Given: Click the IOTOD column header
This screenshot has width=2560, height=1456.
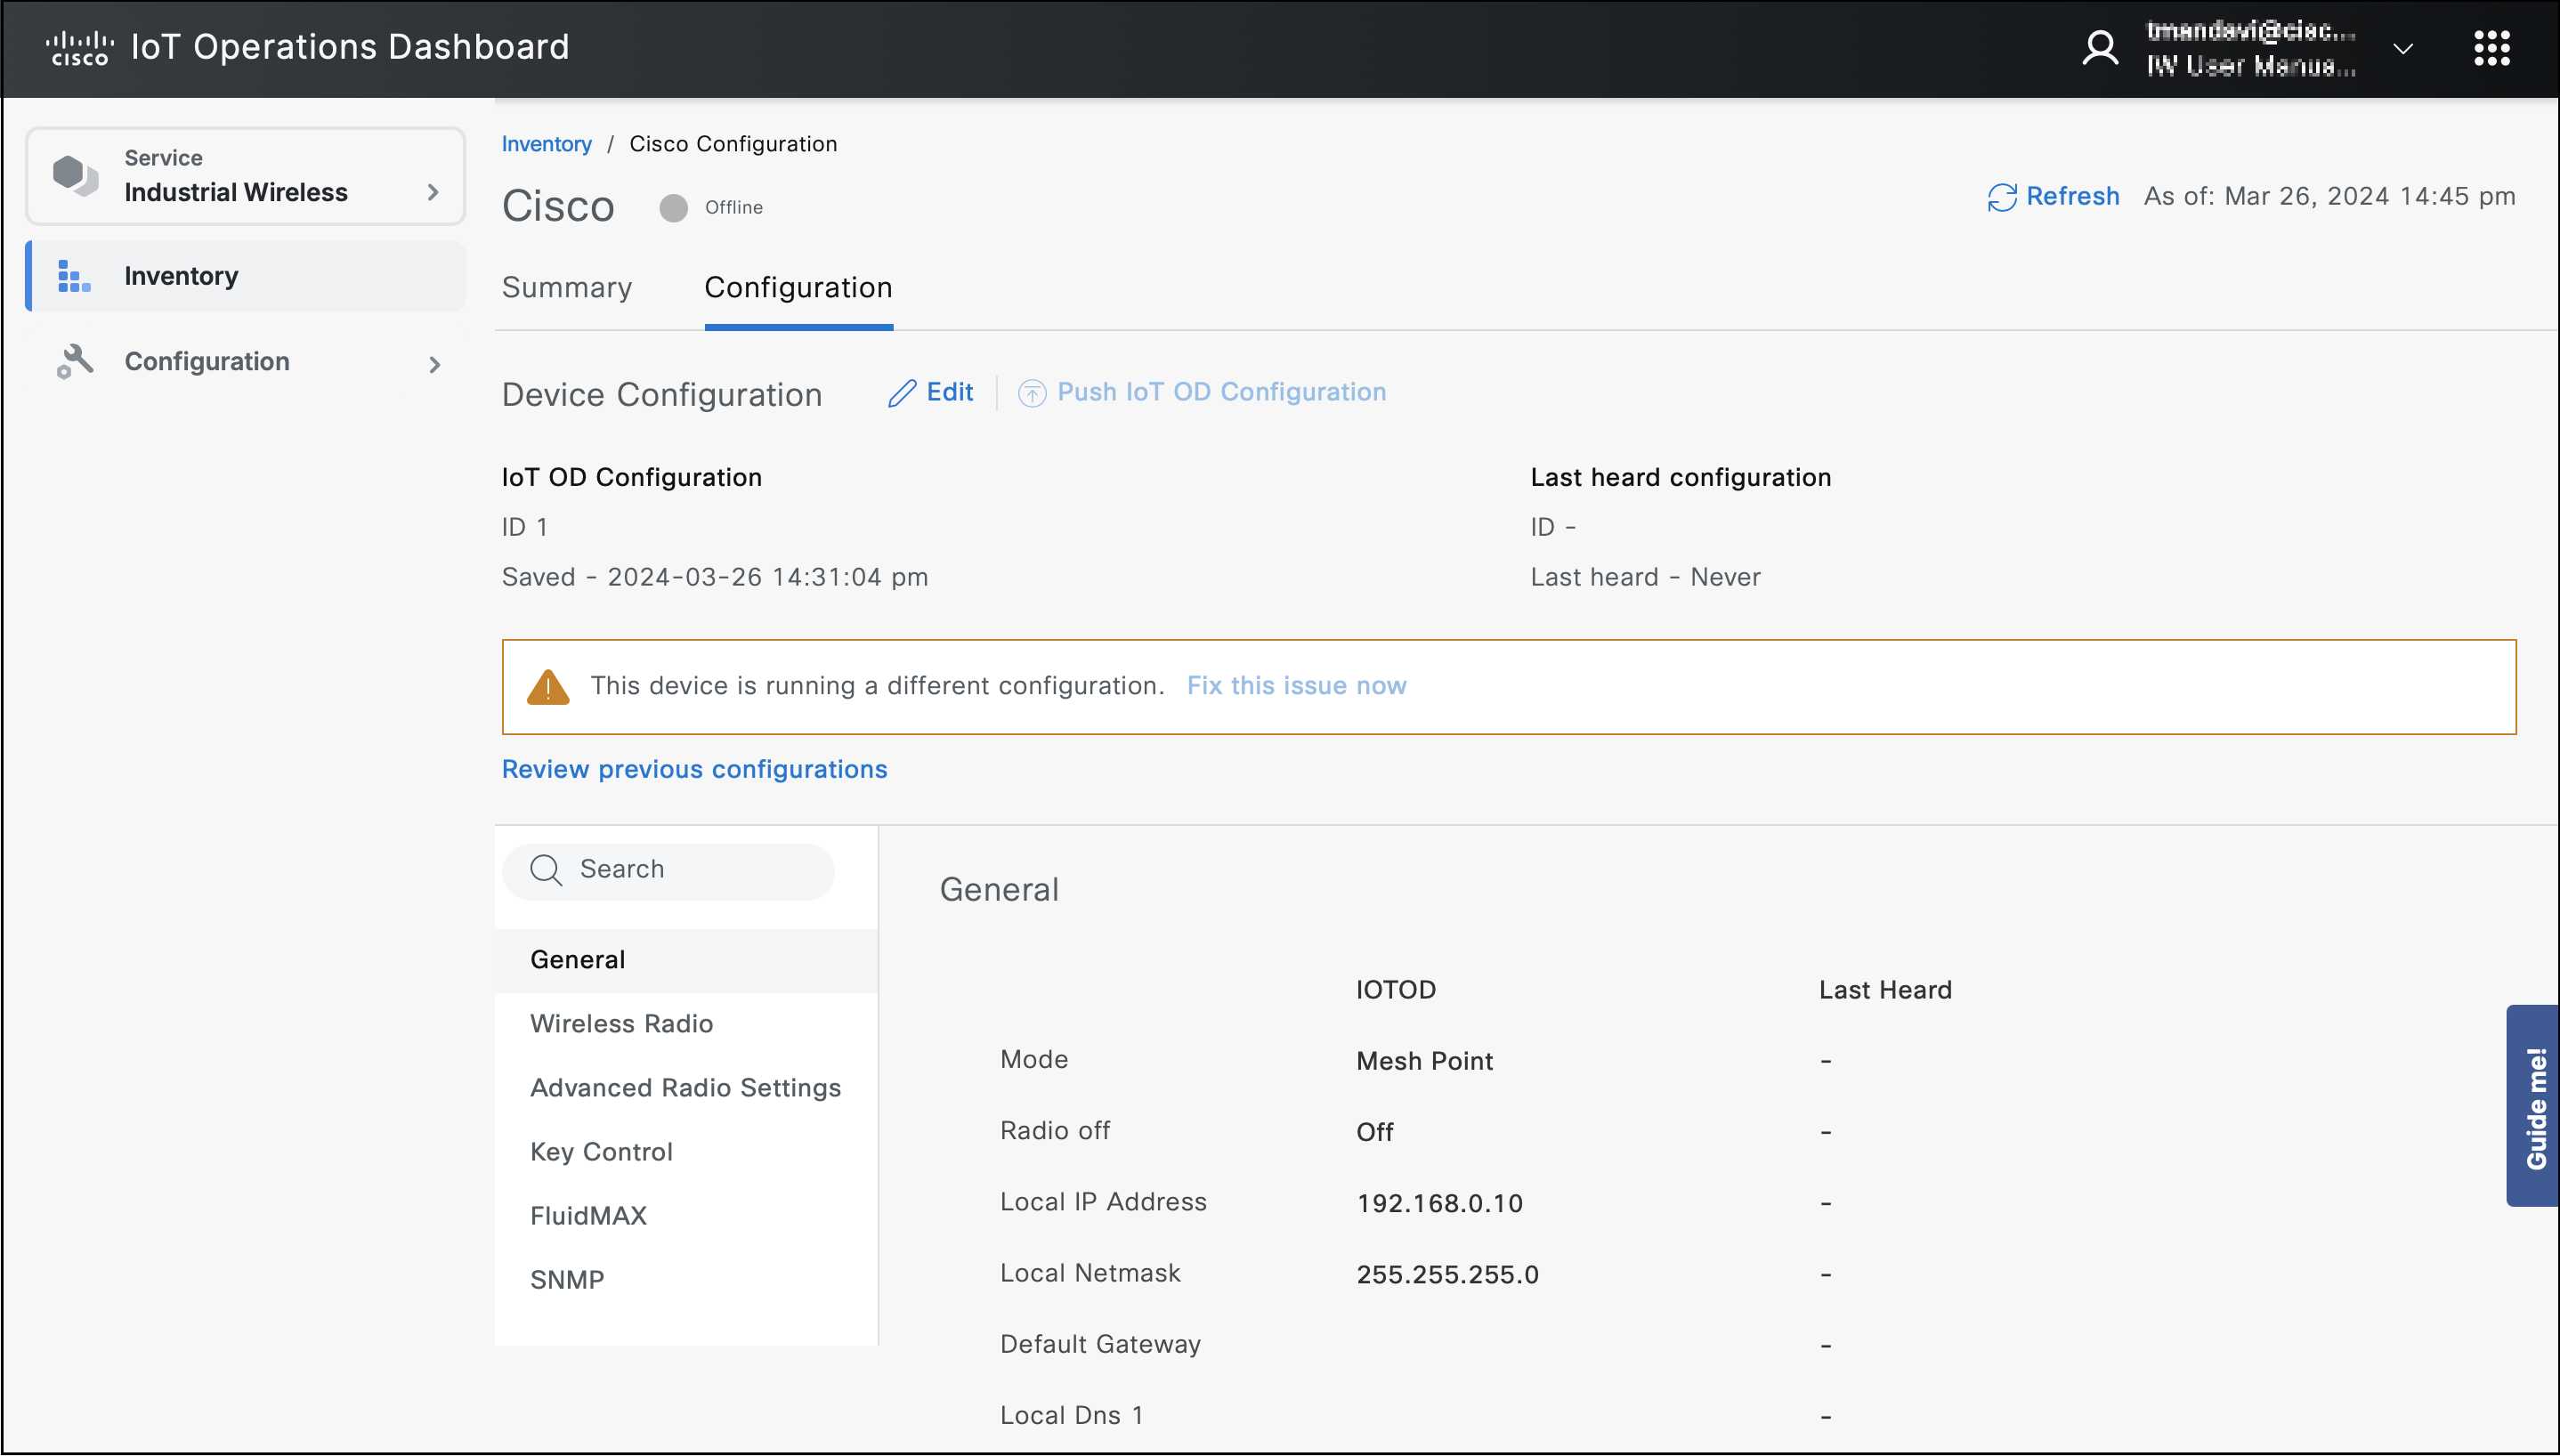Looking at the screenshot, I should [x=1395, y=990].
